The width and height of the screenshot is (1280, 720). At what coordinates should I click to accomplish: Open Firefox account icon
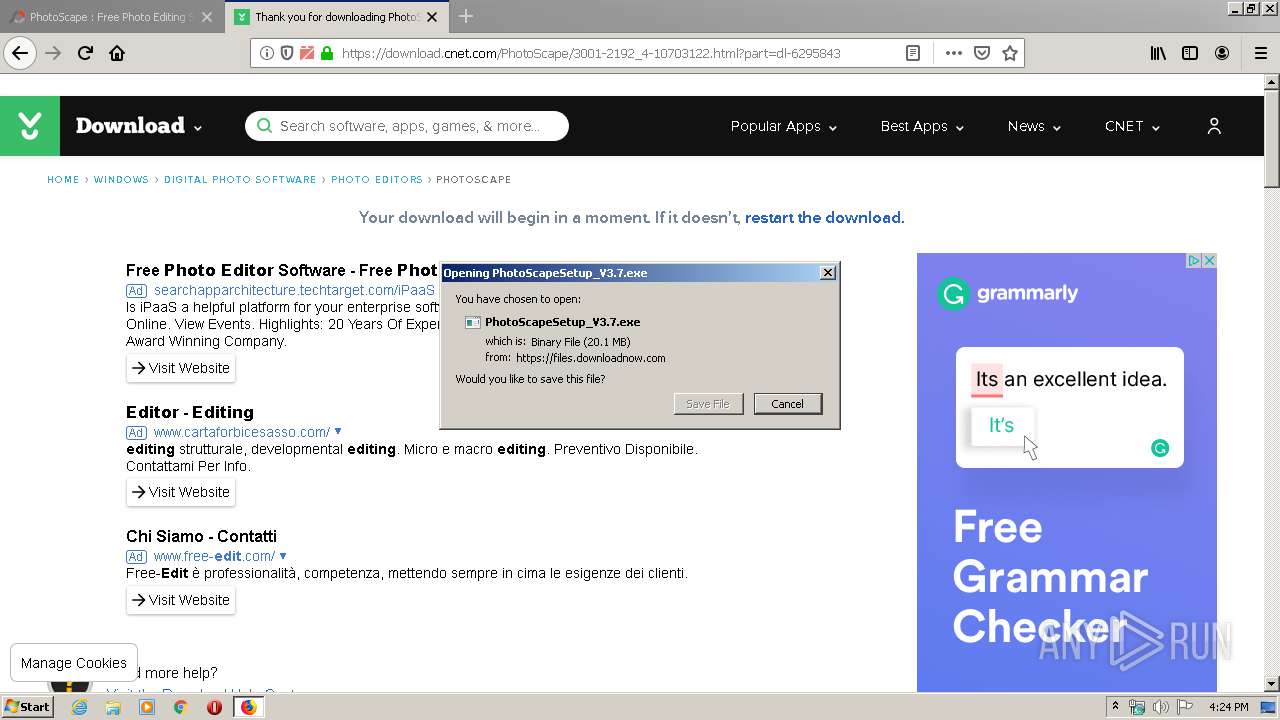click(x=1222, y=53)
